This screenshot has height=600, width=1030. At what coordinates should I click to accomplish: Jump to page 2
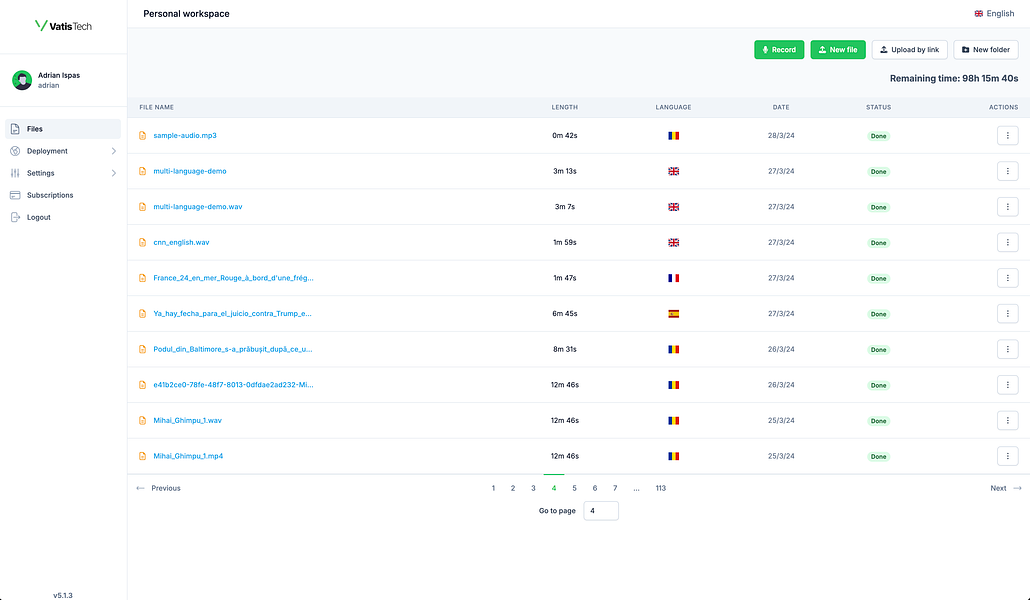[x=513, y=488]
